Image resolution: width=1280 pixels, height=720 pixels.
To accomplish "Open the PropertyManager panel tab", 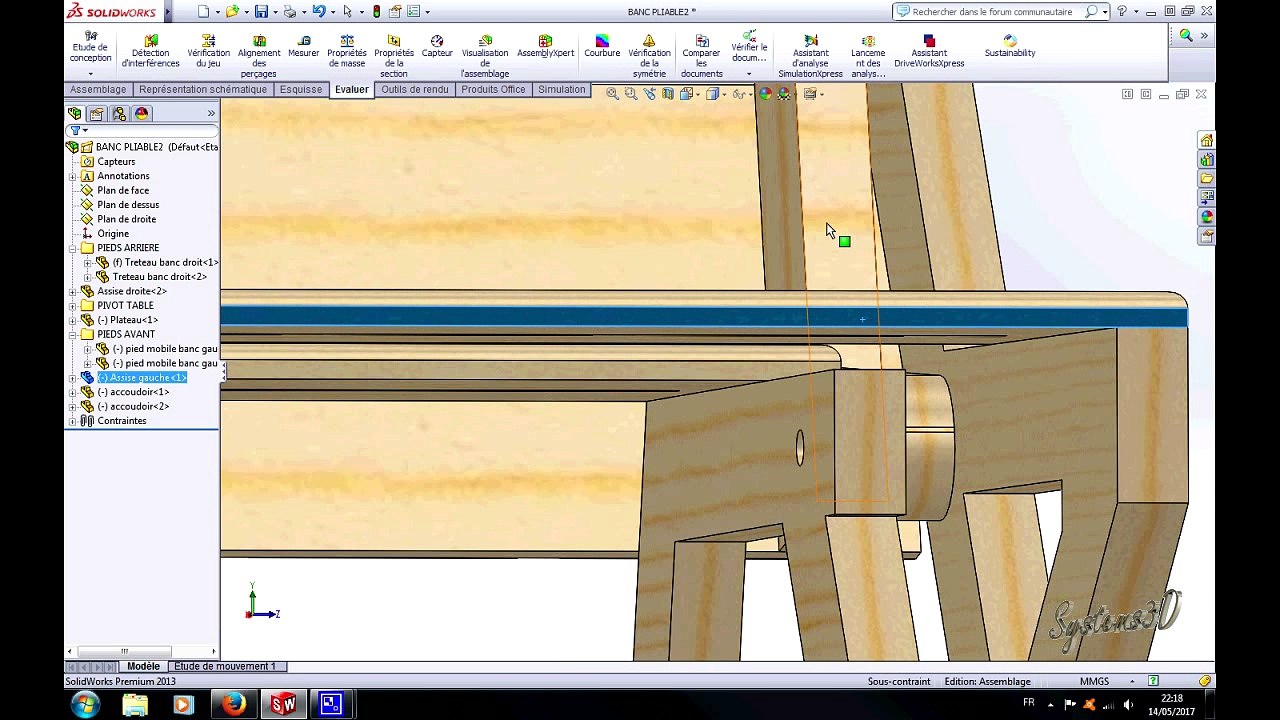I will point(97,114).
